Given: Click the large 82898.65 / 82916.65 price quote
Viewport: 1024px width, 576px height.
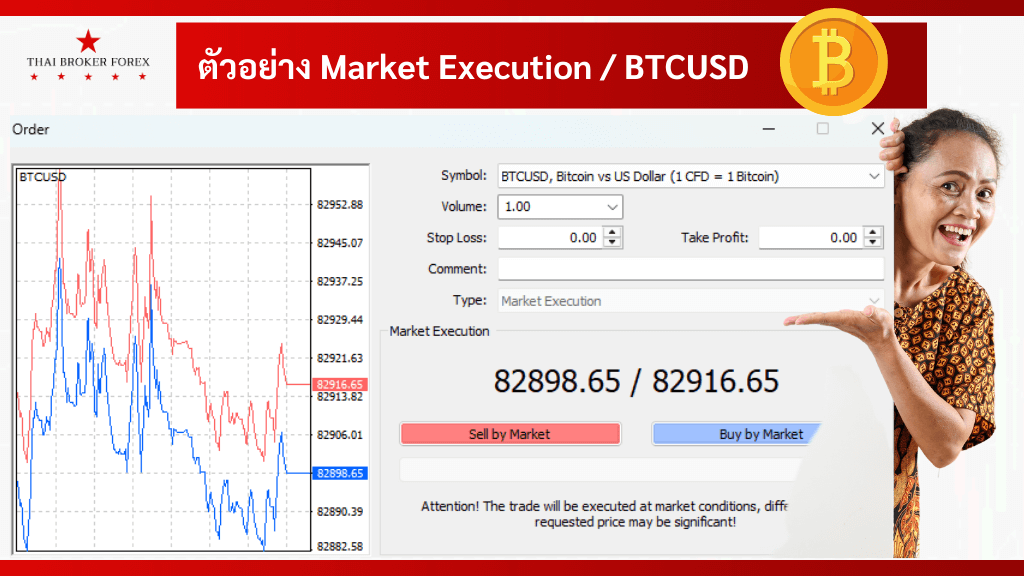Looking at the screenshot, I should tap(637, 381).
